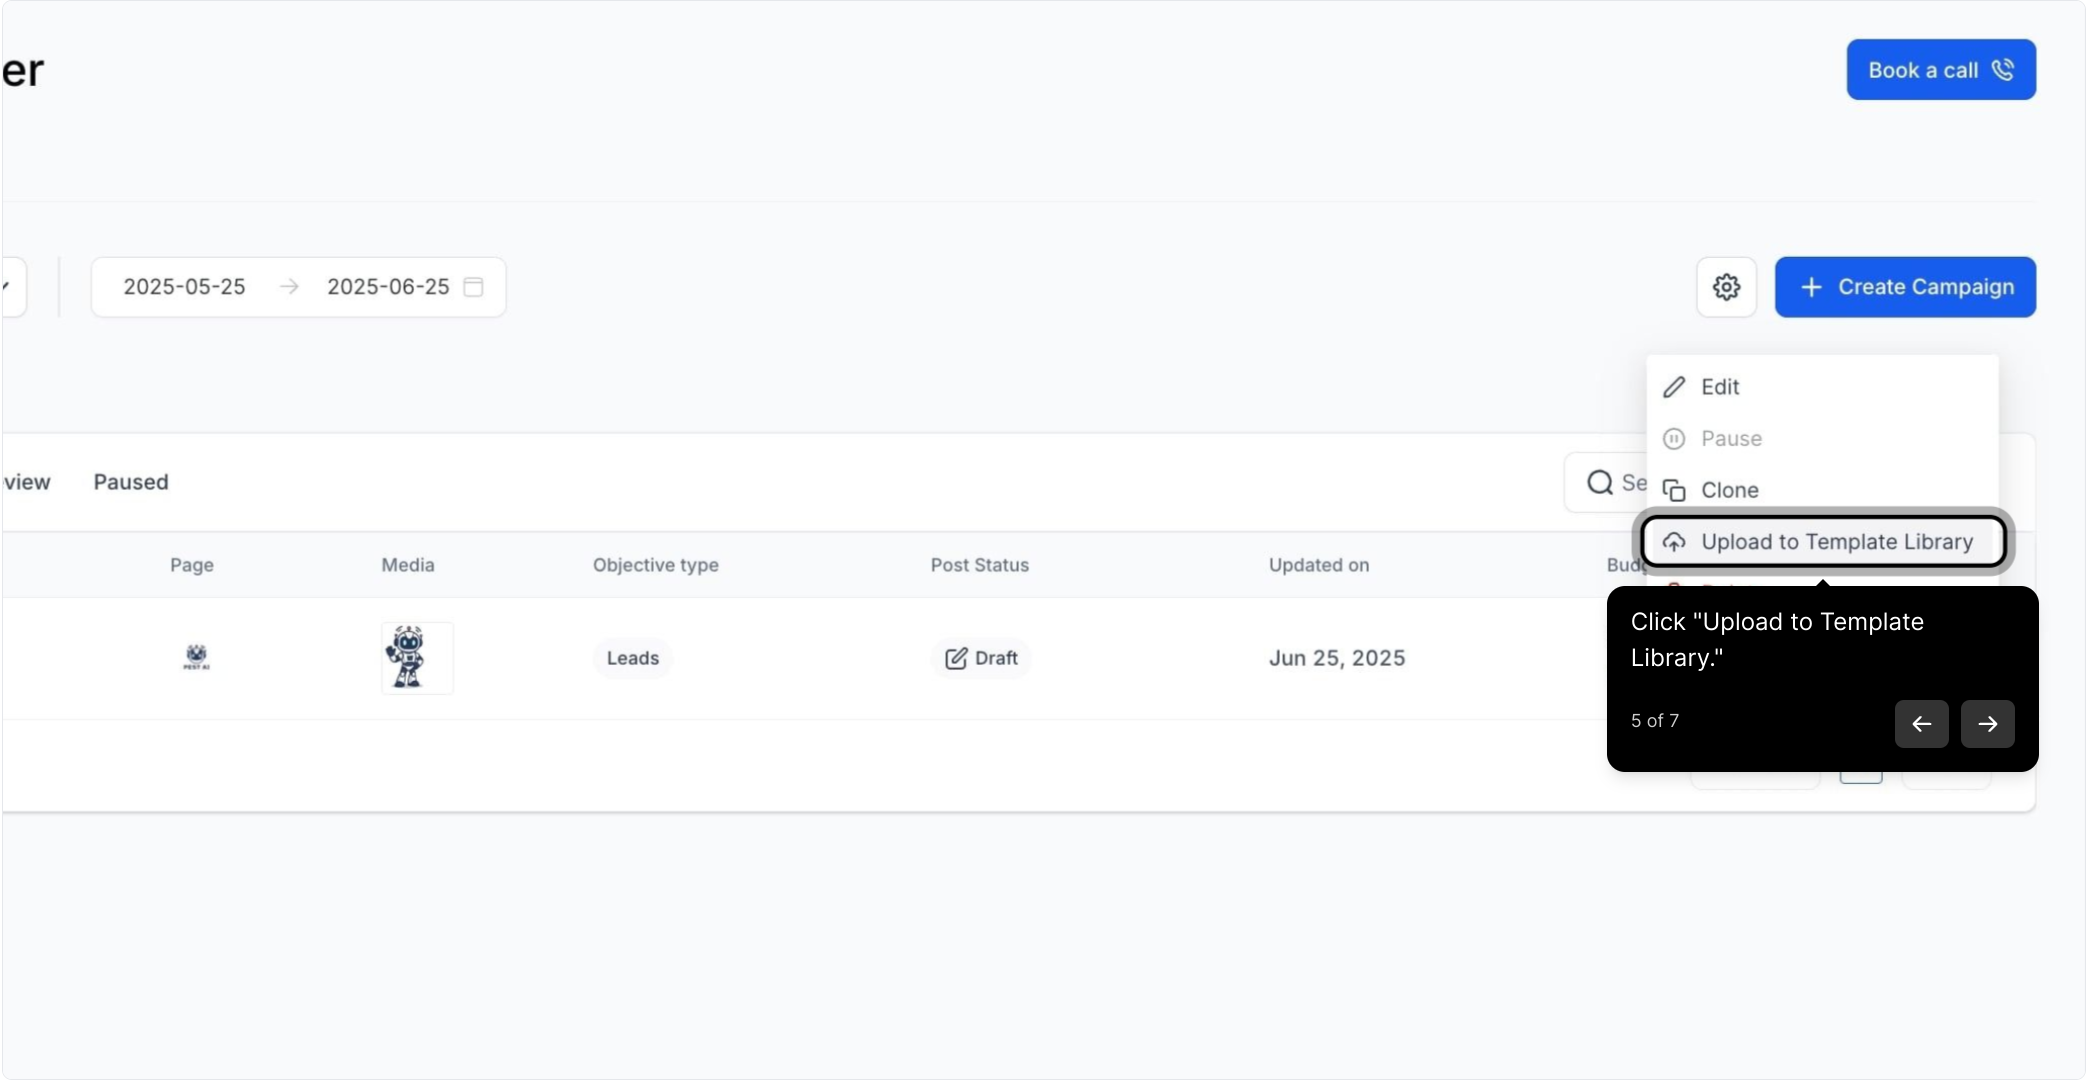Screen dimensions: 2088x1080
Task: Click the Draft post status badge
Action: click(x=981, y=658)
